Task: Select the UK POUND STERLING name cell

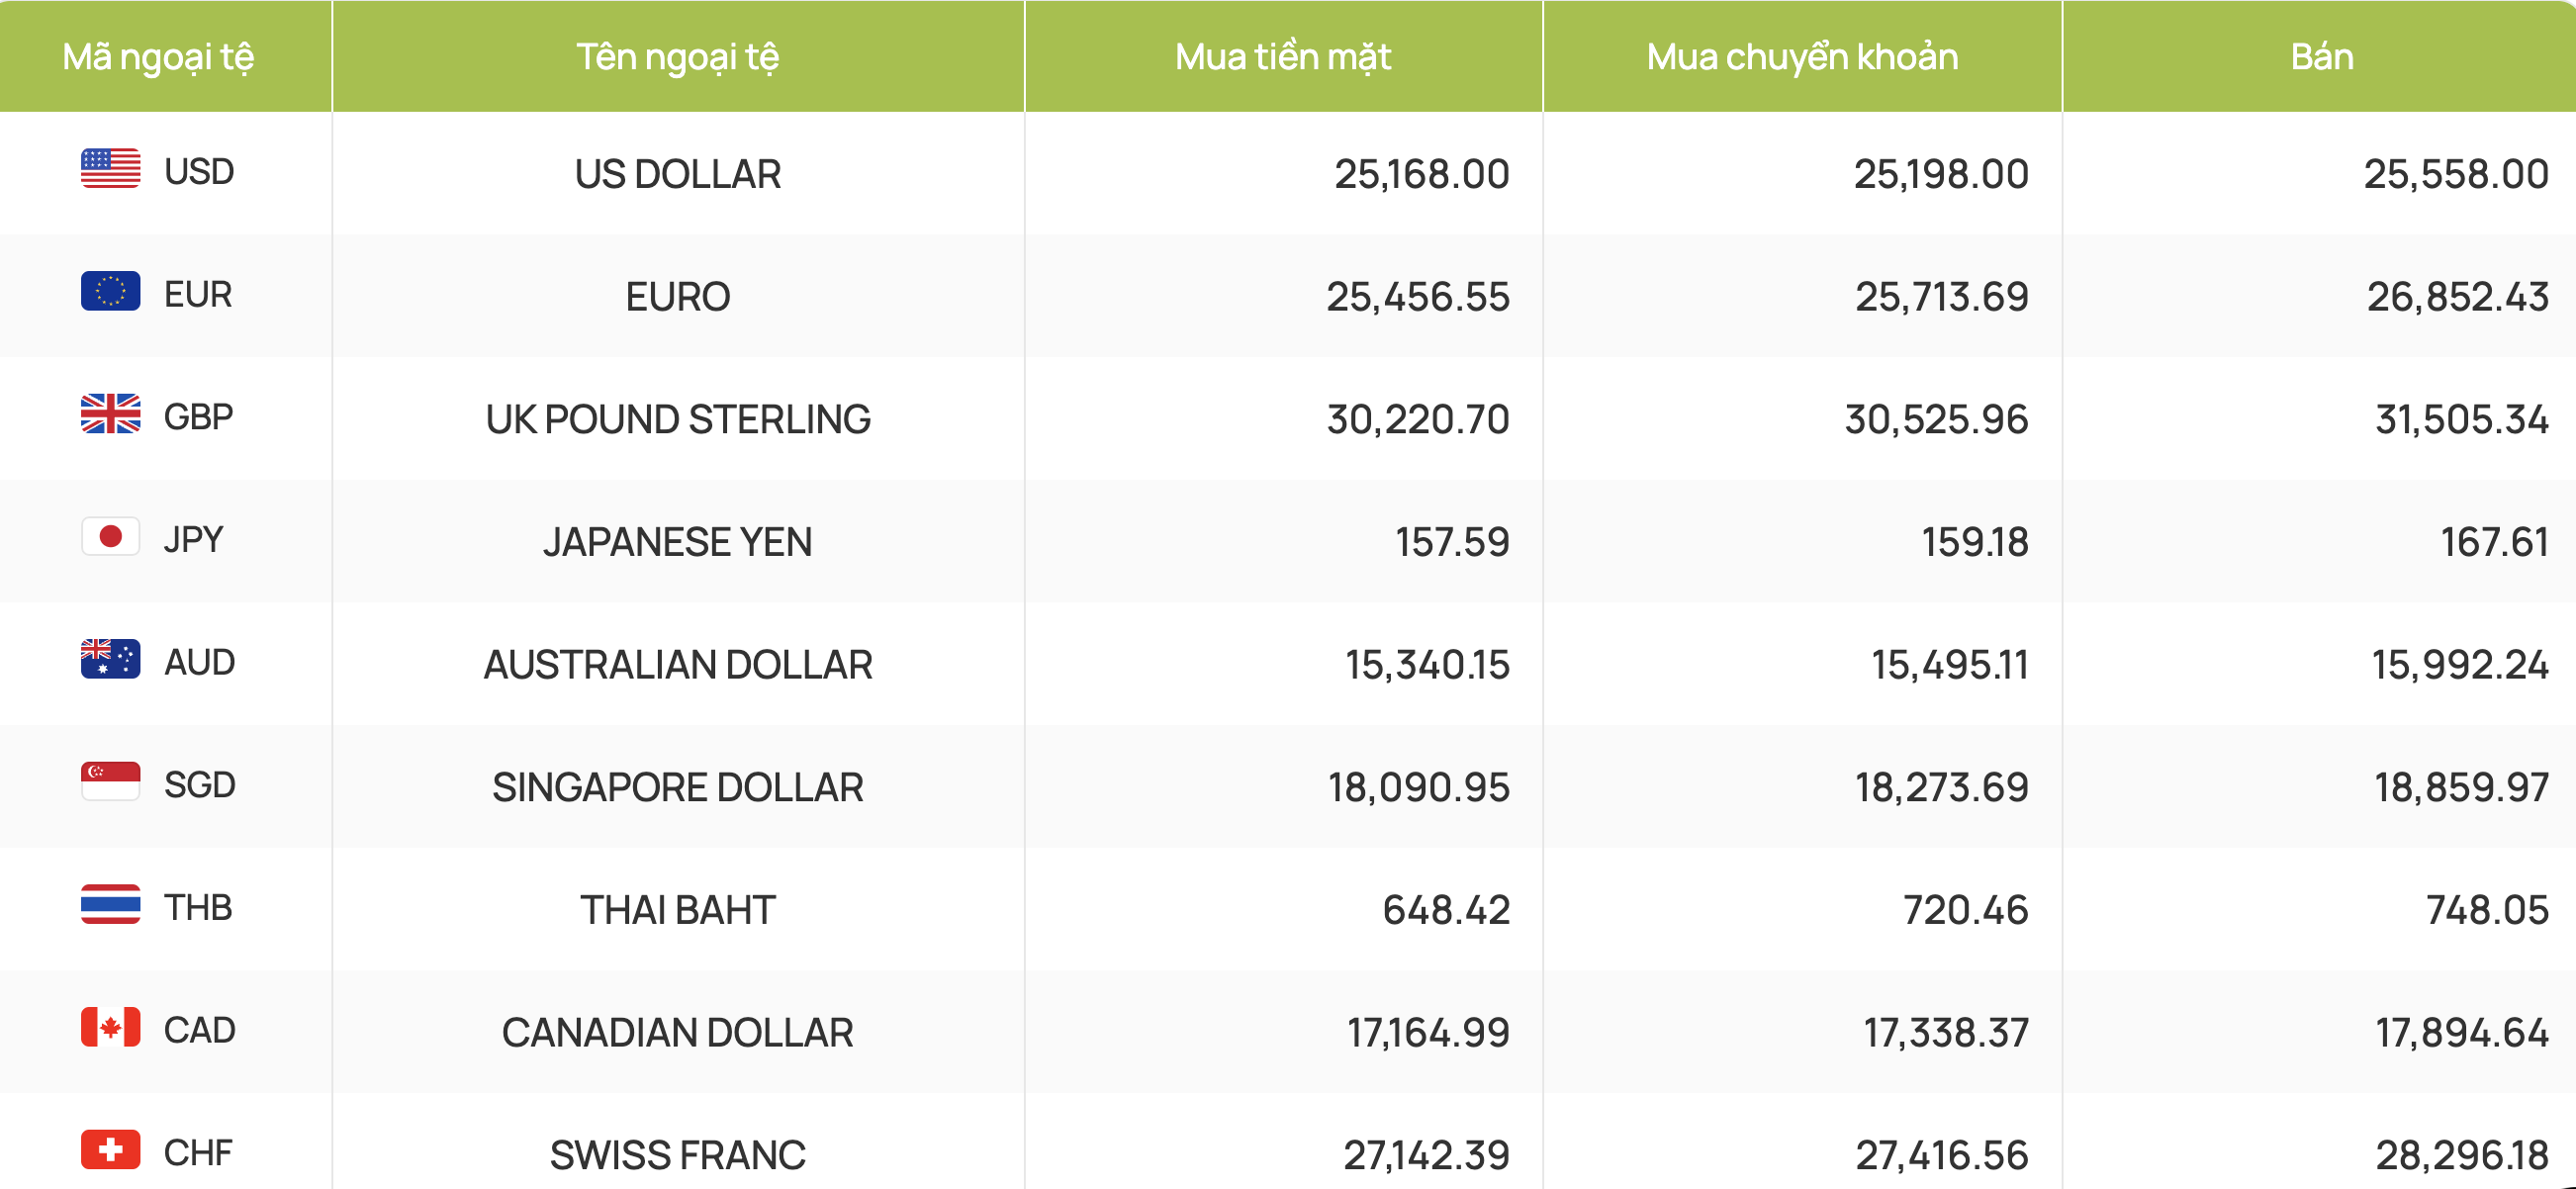Action: coord(678,419)
